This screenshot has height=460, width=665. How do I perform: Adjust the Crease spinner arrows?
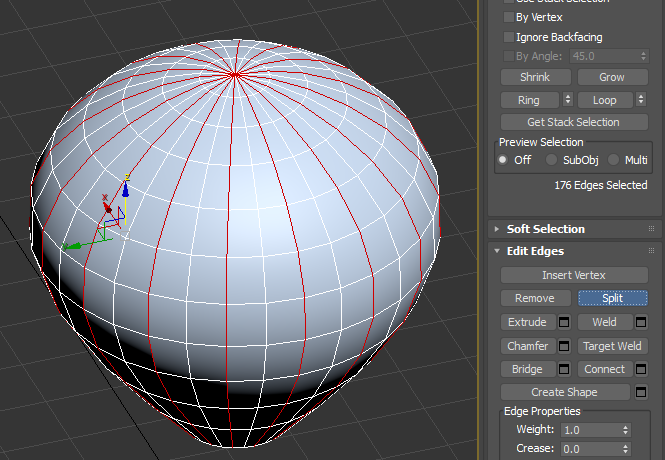pyautogui.click(x=626, y=449)
